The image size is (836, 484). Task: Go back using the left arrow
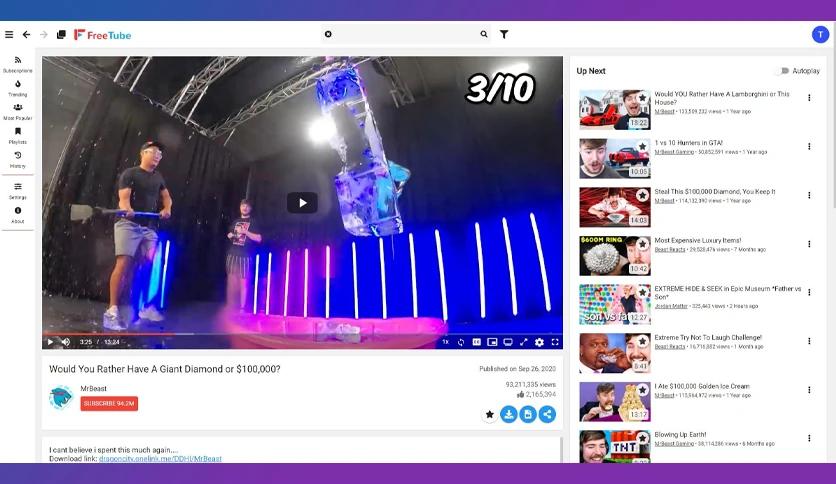point(27,35)
